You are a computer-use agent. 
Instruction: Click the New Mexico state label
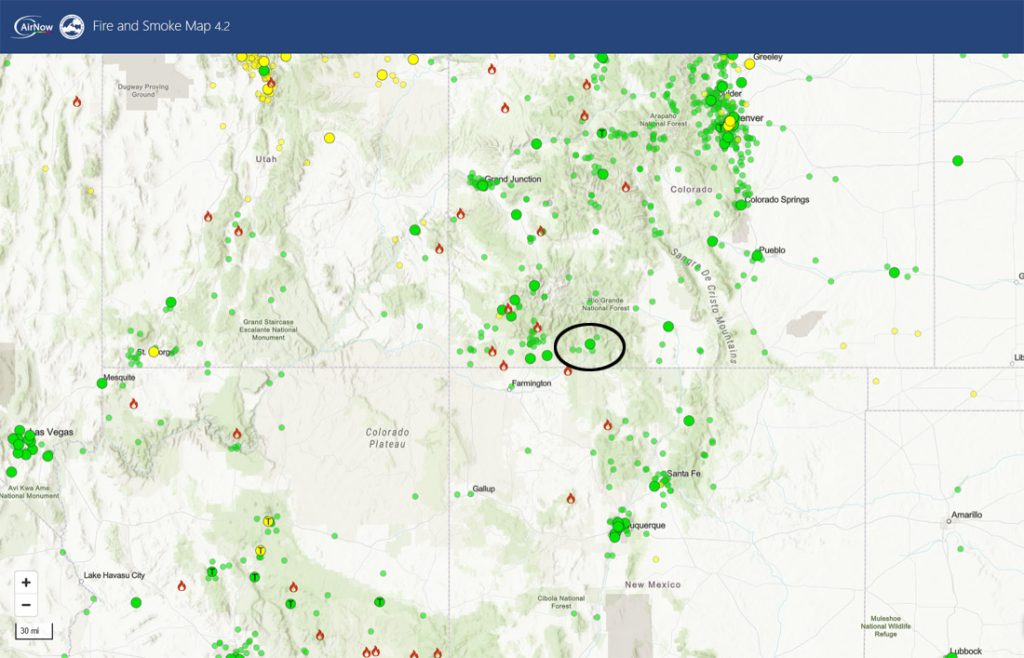point(652,585)
